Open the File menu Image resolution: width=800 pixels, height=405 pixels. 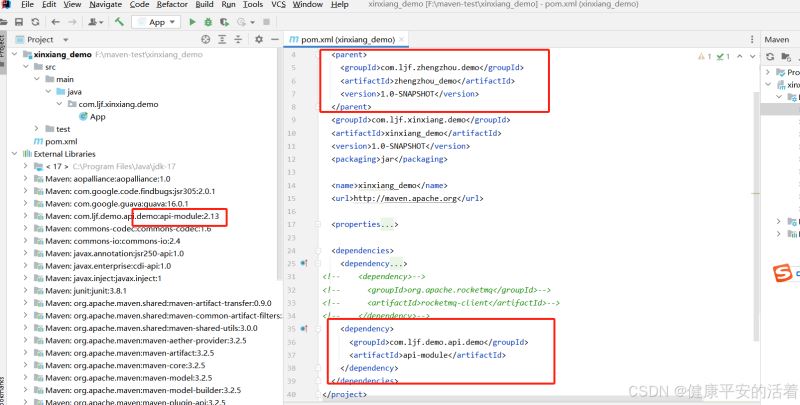(27, 5)
